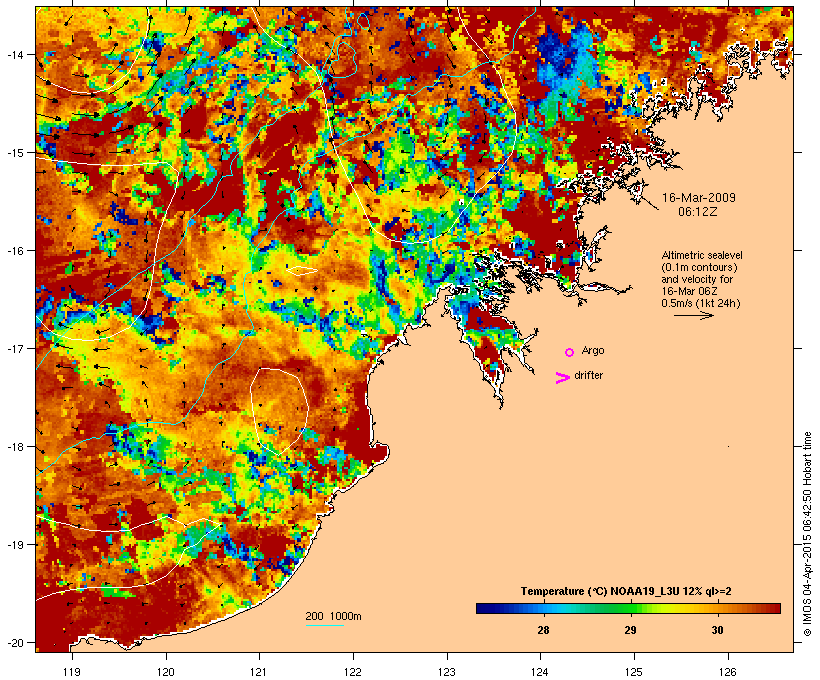The image size is (820, 680).
Task: Select the '06:12Z' time label
Action: pyautogui.click(x=698, y=212)
